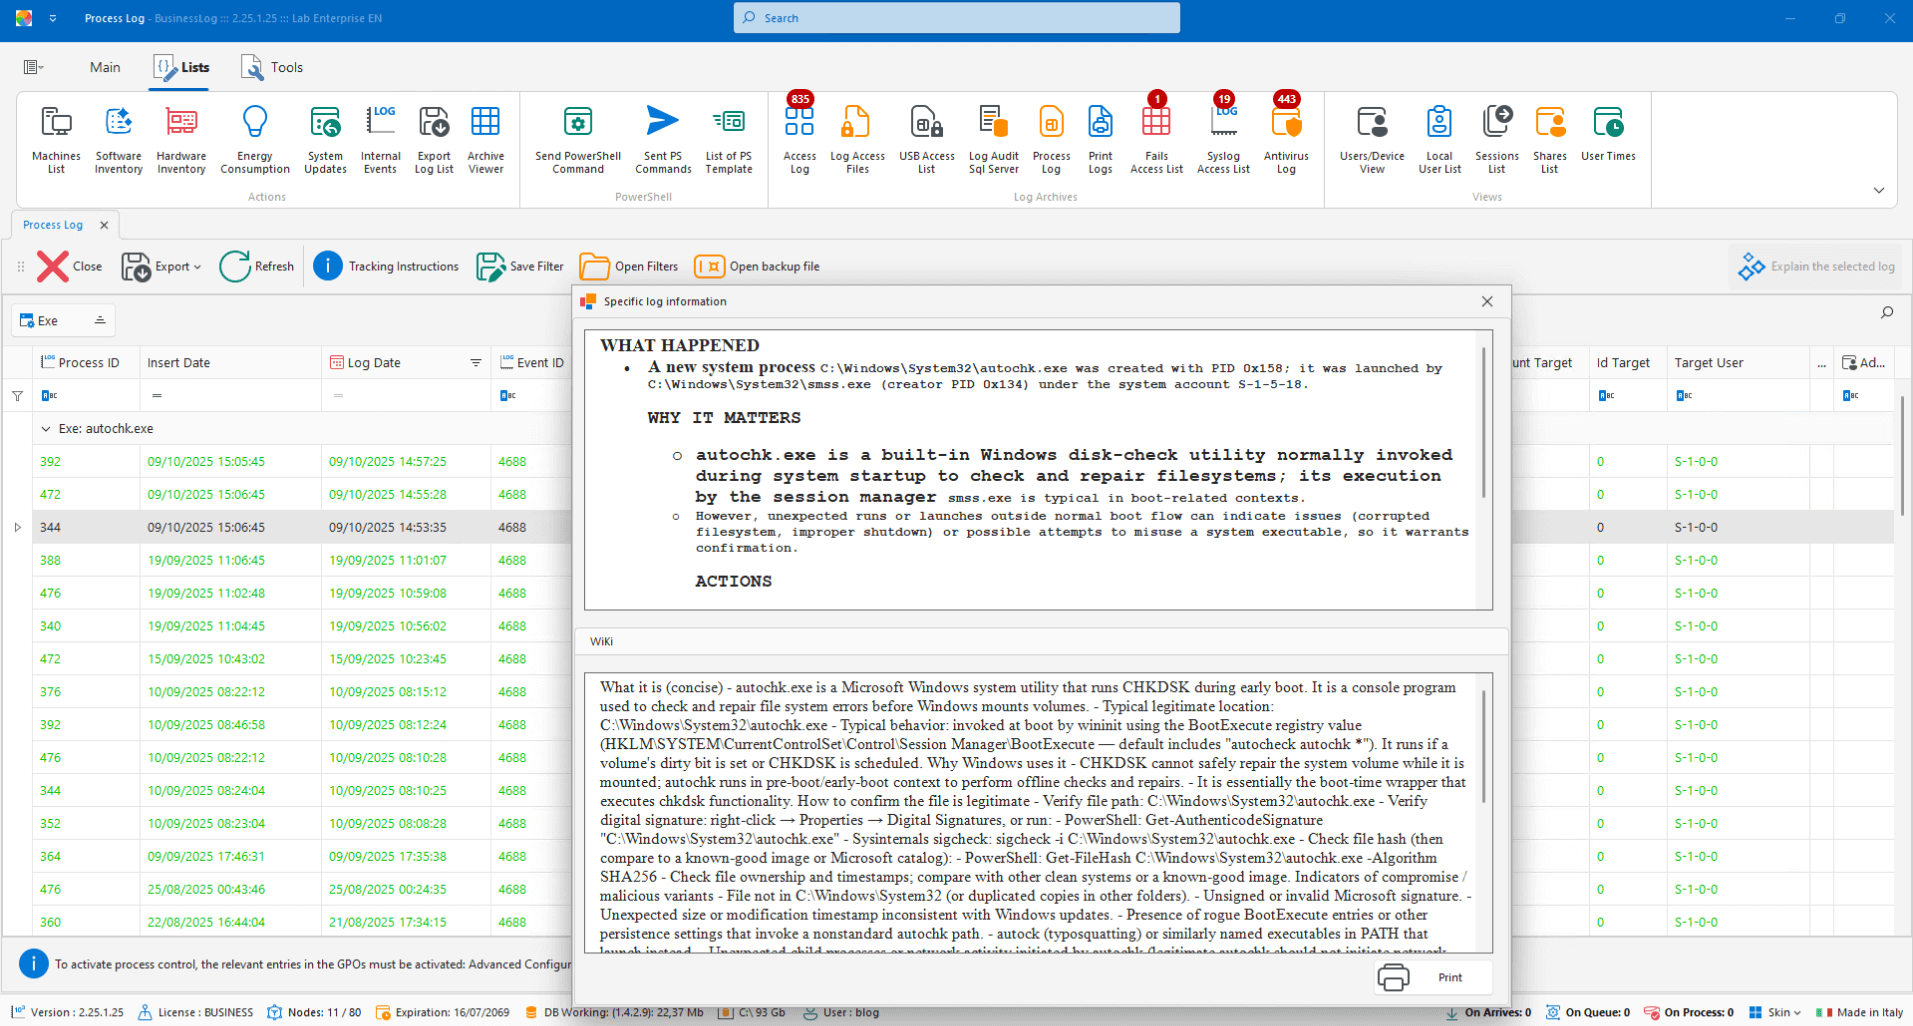Open Hardware Inventory from the ribbon
The height and width of the screenshot is (1026, 1913).
coord(181,123)
